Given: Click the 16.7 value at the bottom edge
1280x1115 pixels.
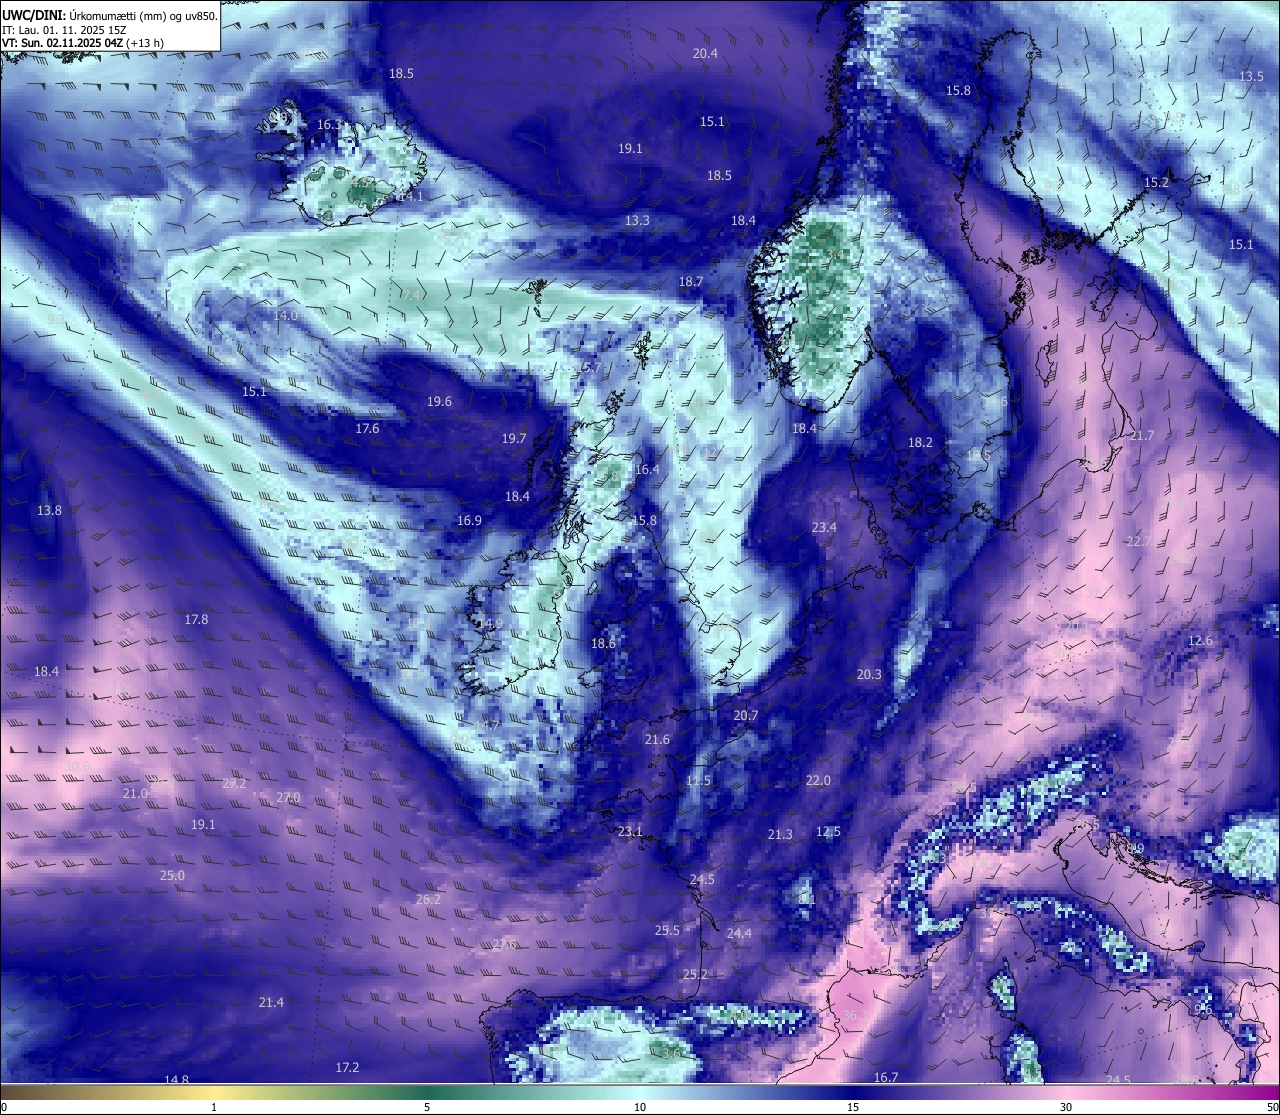Looking at the screenshot, I should pyautogui.click(x=886, y=1077).
